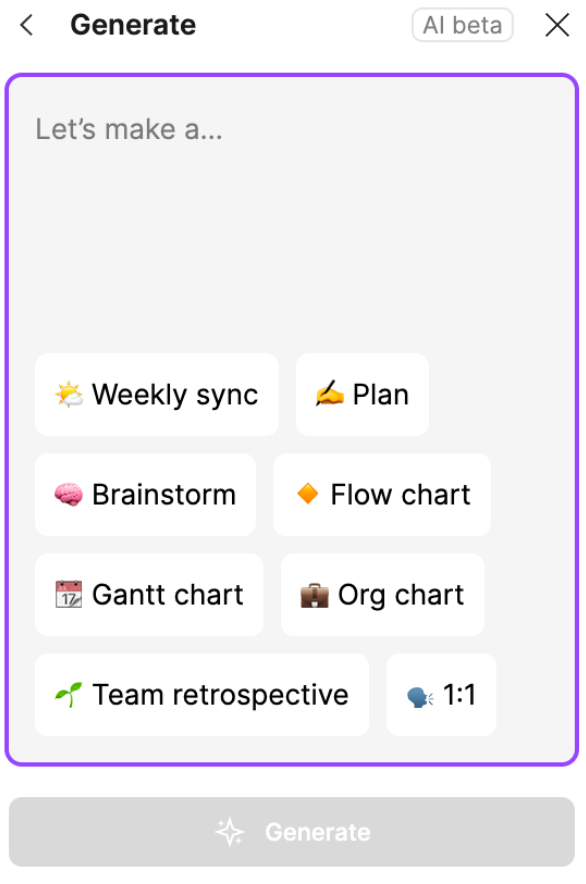Choose the Gantt chart suggestion

[x=149, y=595]
